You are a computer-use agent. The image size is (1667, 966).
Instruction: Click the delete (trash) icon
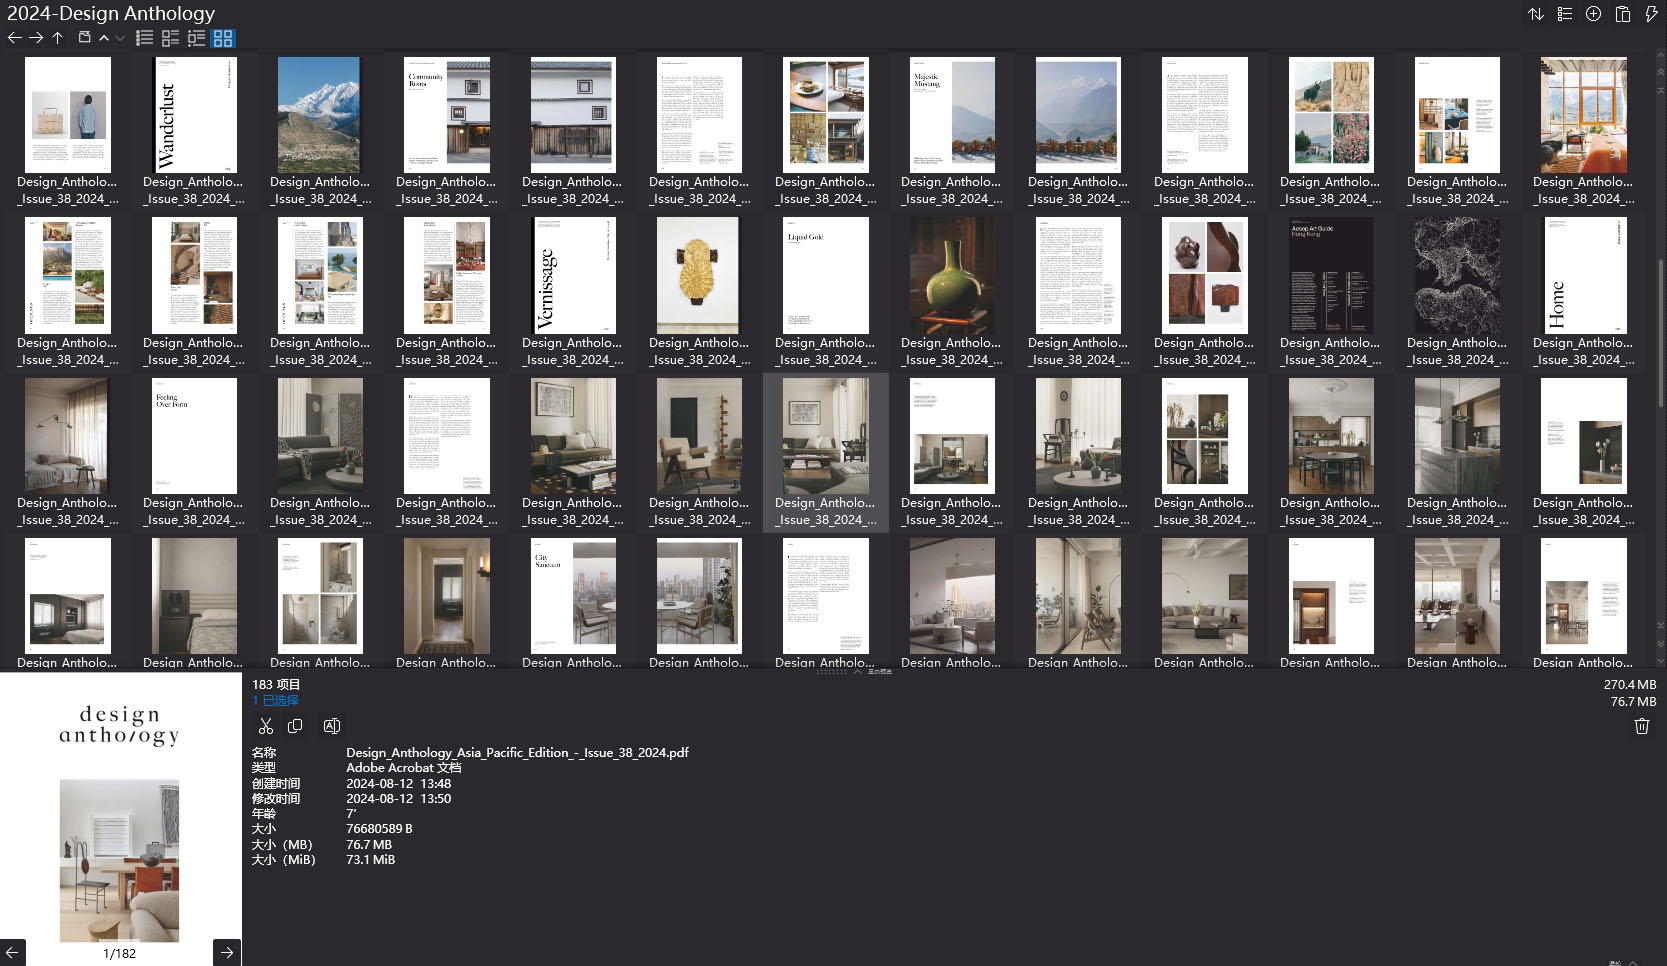[1641, 726]
